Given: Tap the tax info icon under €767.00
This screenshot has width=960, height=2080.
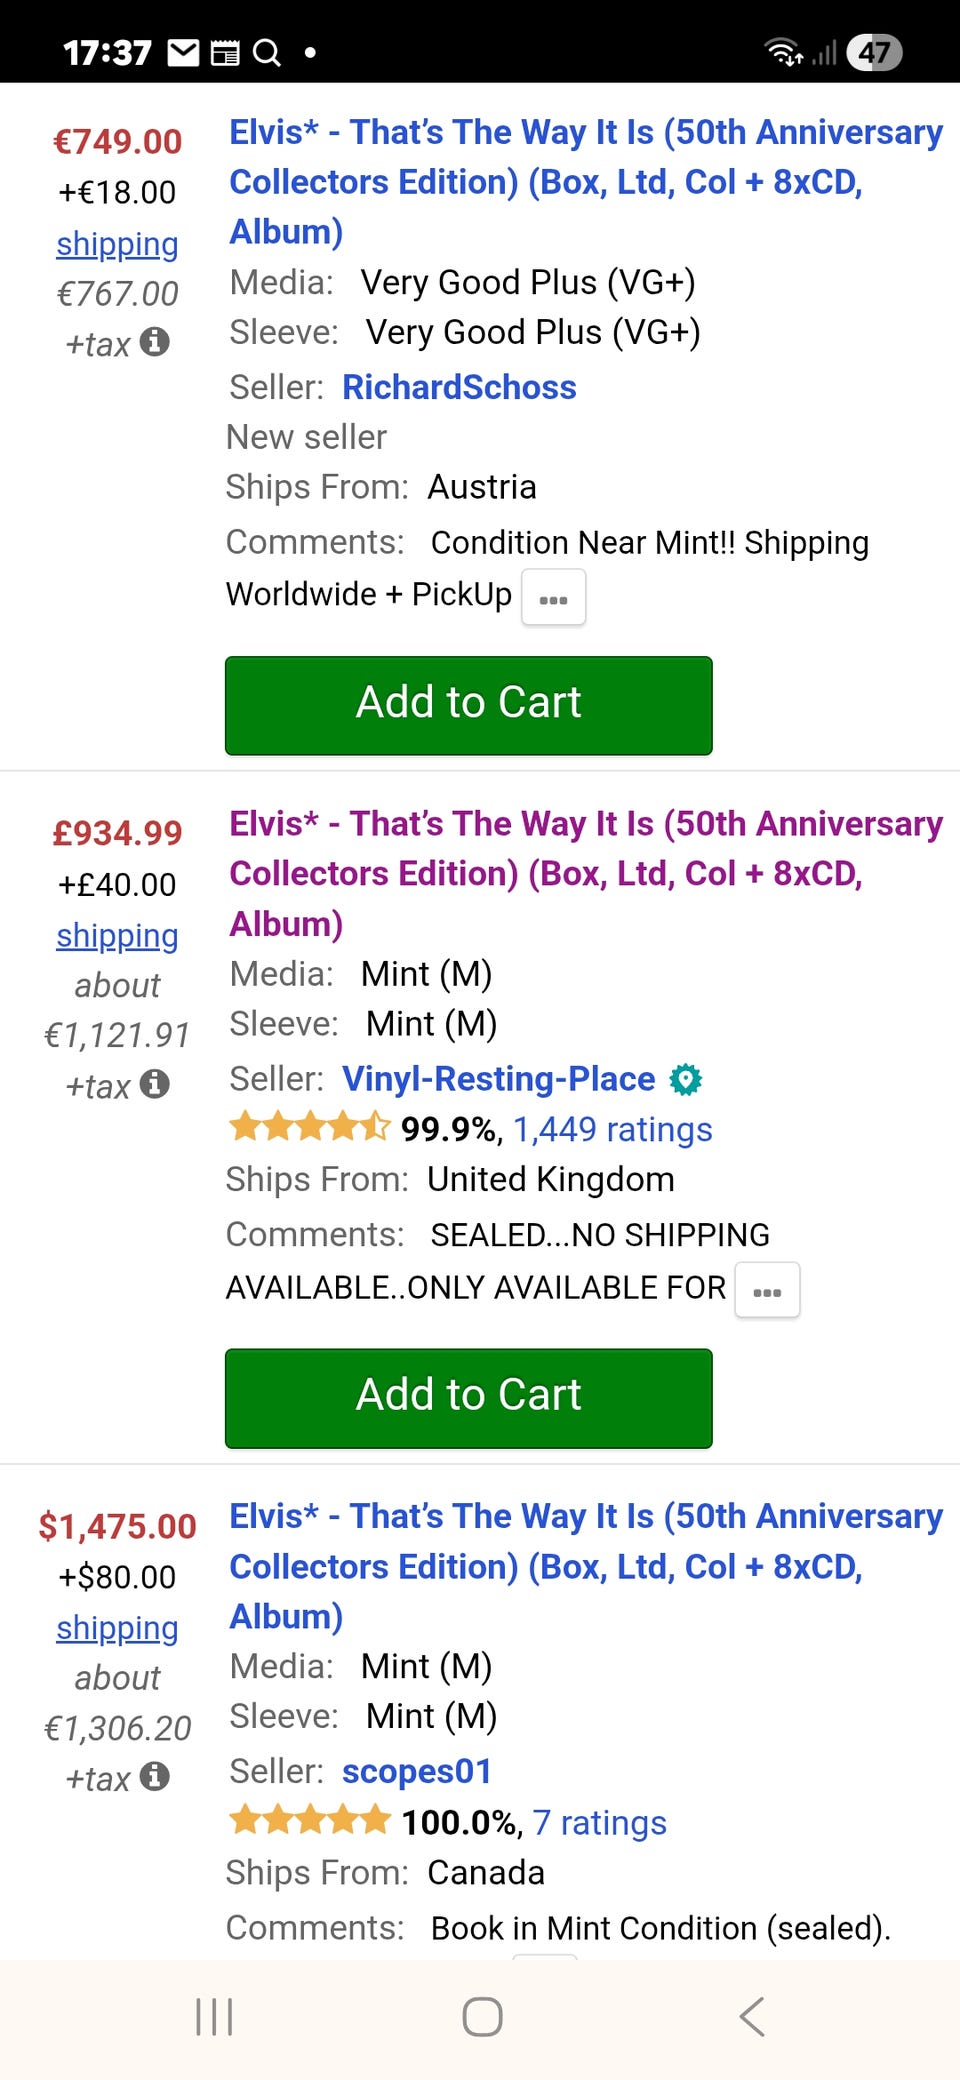Looking at the screenshot, I should click(x=154, y=342).
